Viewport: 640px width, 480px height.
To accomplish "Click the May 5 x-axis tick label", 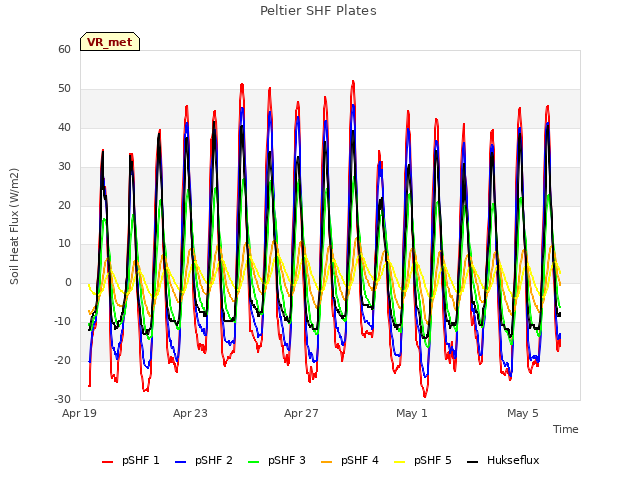I will point(523,413).
